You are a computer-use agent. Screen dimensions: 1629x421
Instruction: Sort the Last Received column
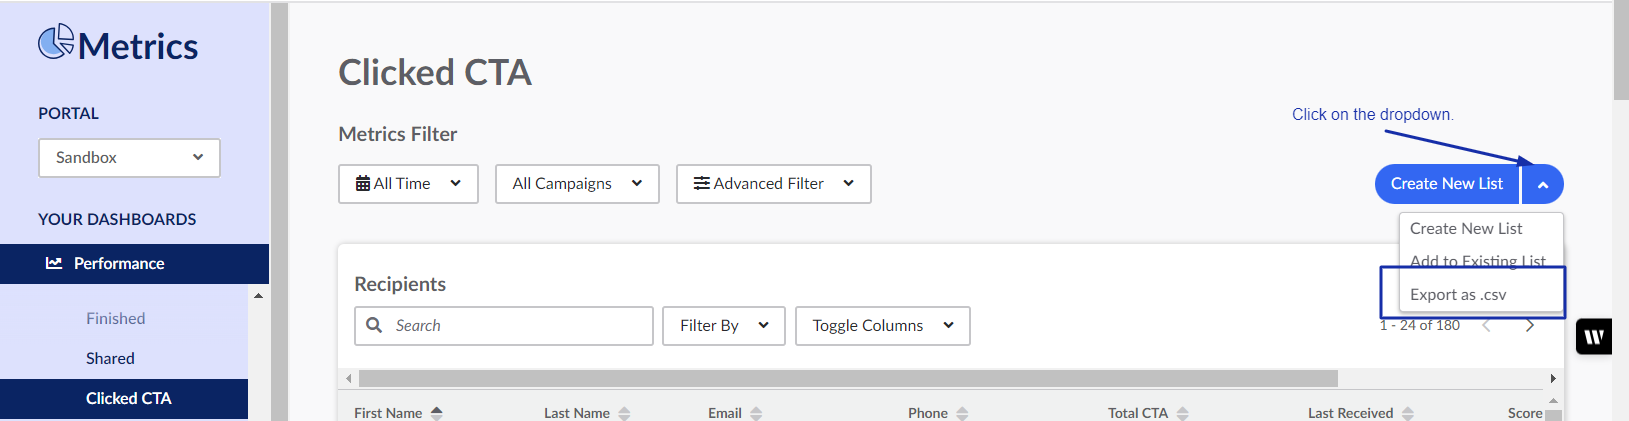tap(1408, 413)
